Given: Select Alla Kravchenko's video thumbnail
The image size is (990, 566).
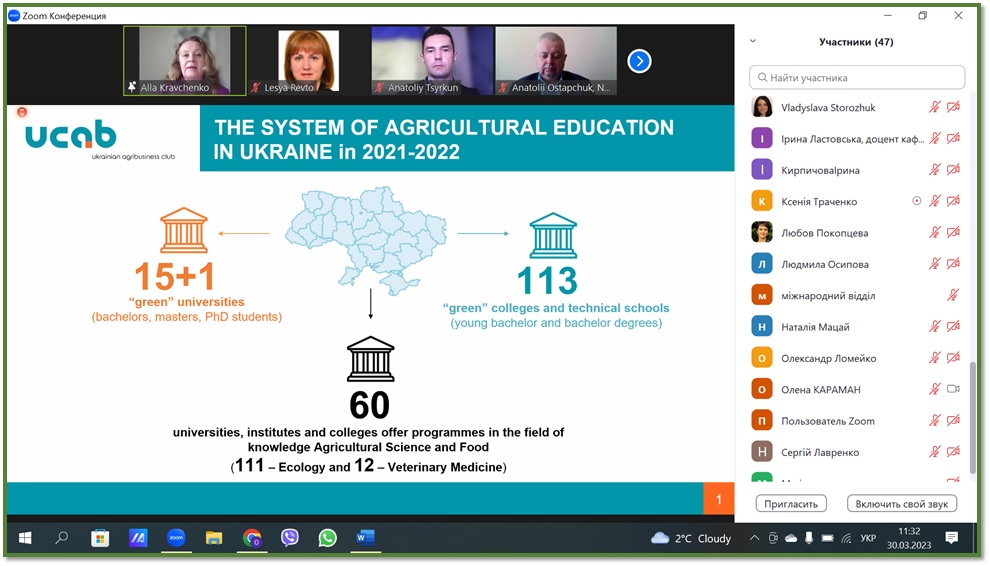Looking at the screenshot, I should (184, 61).
